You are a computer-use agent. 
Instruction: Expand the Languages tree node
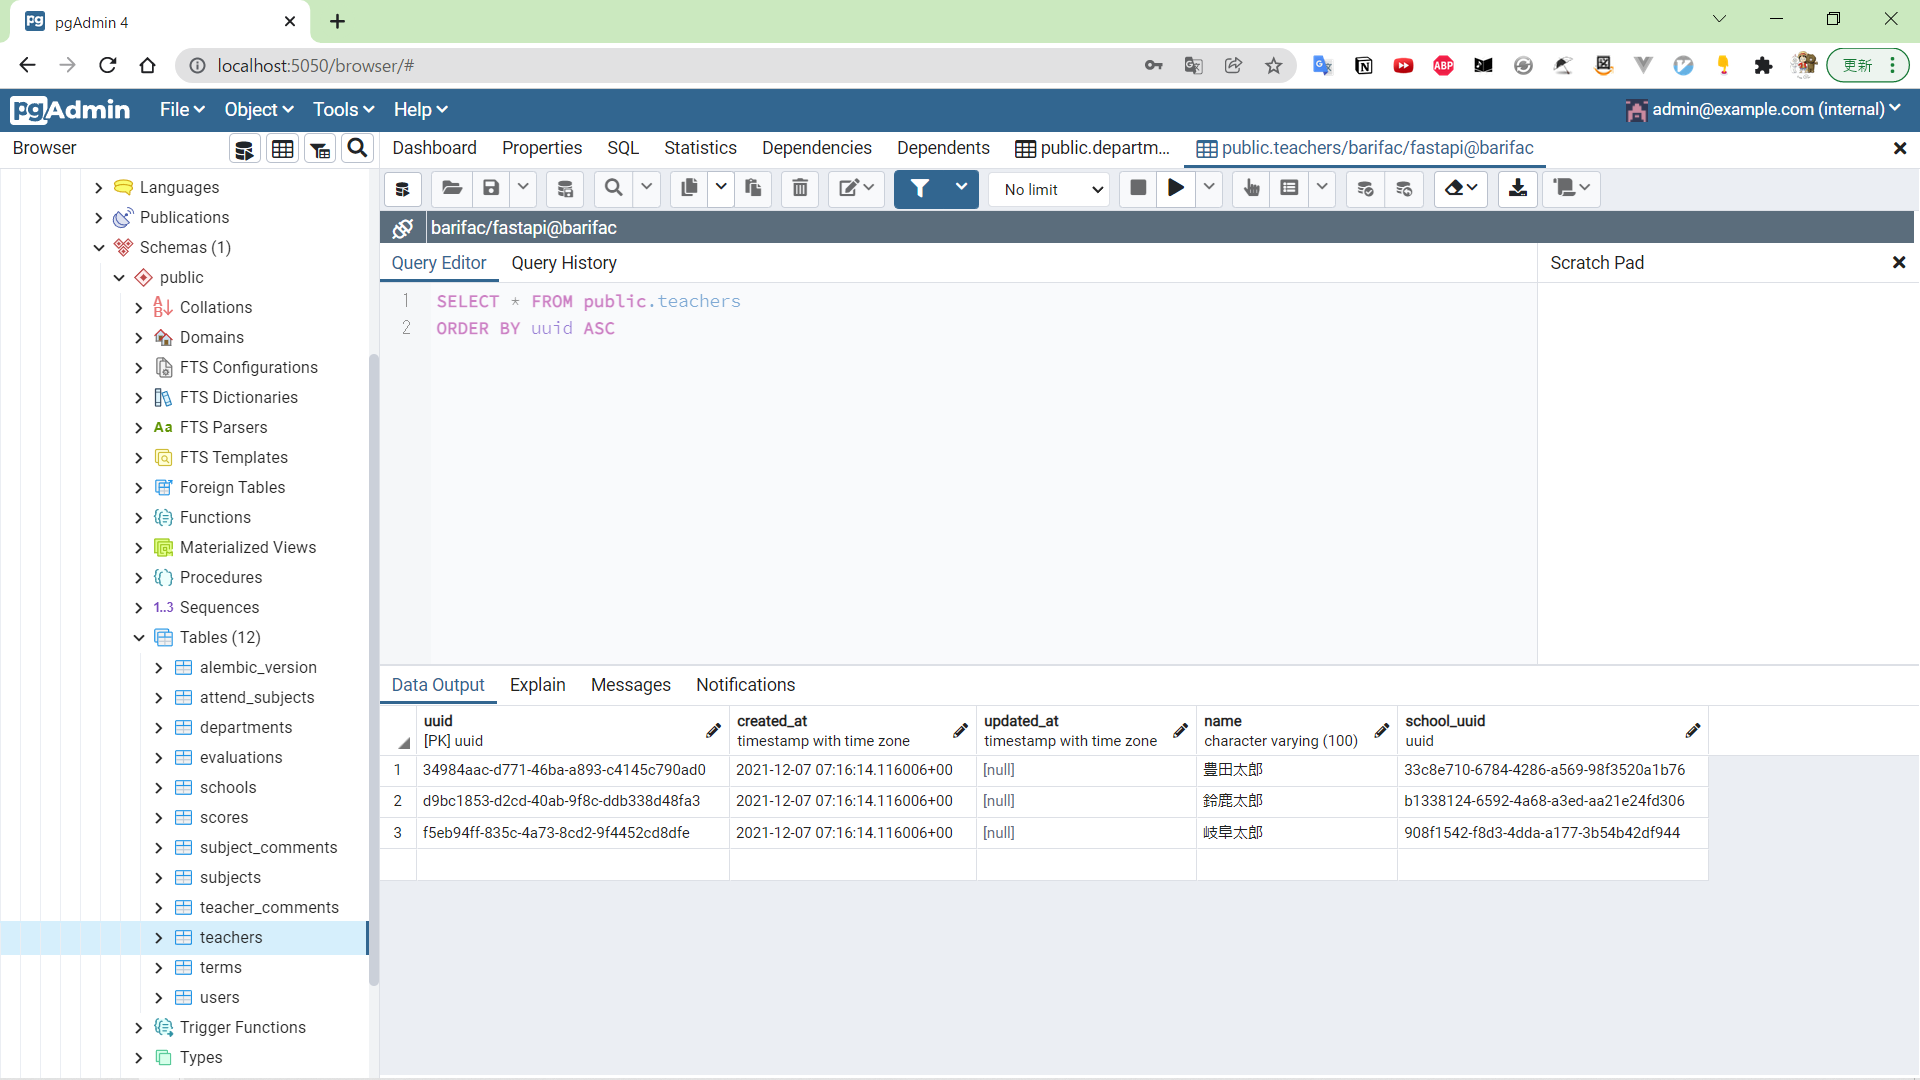pos(98,188)
